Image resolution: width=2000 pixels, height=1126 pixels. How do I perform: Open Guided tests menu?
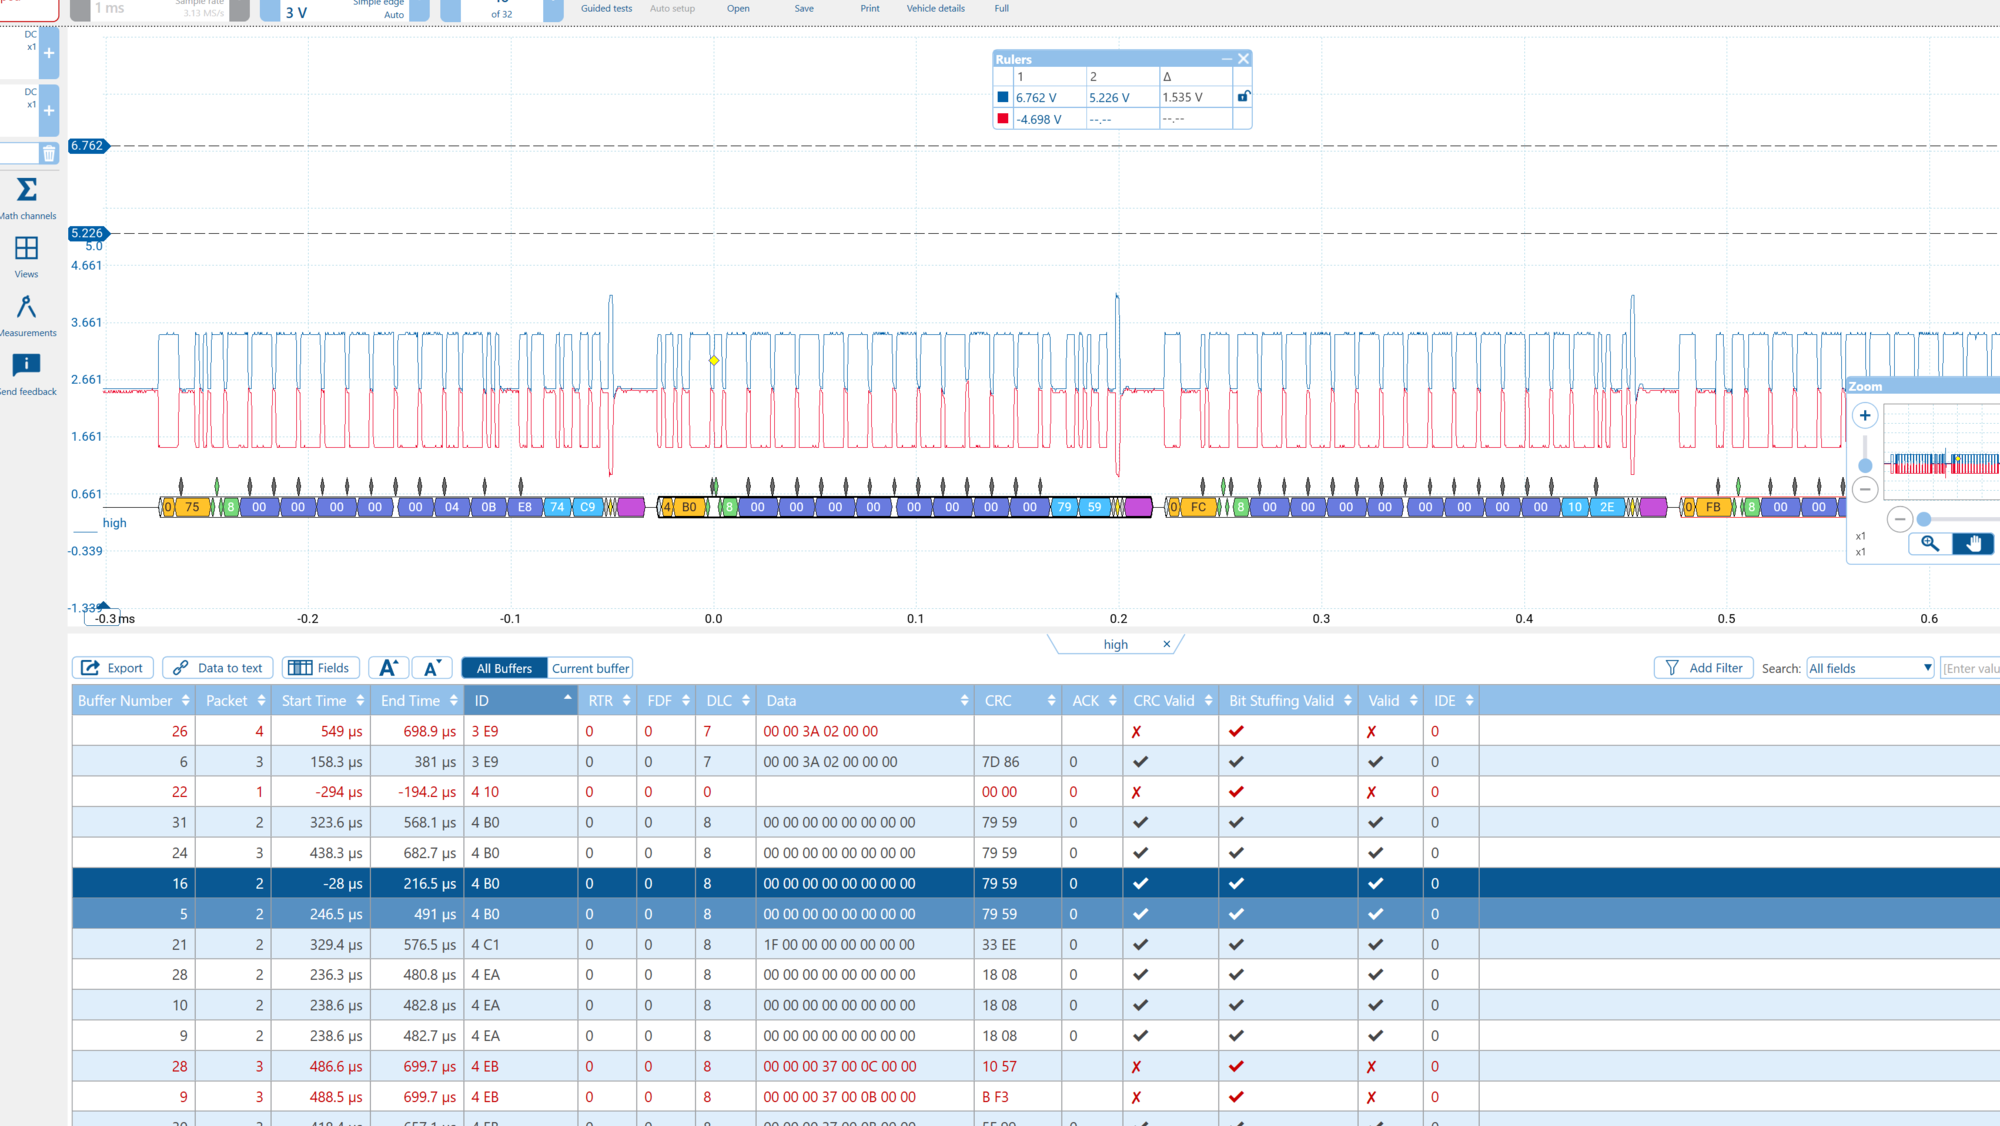(606, 9)
